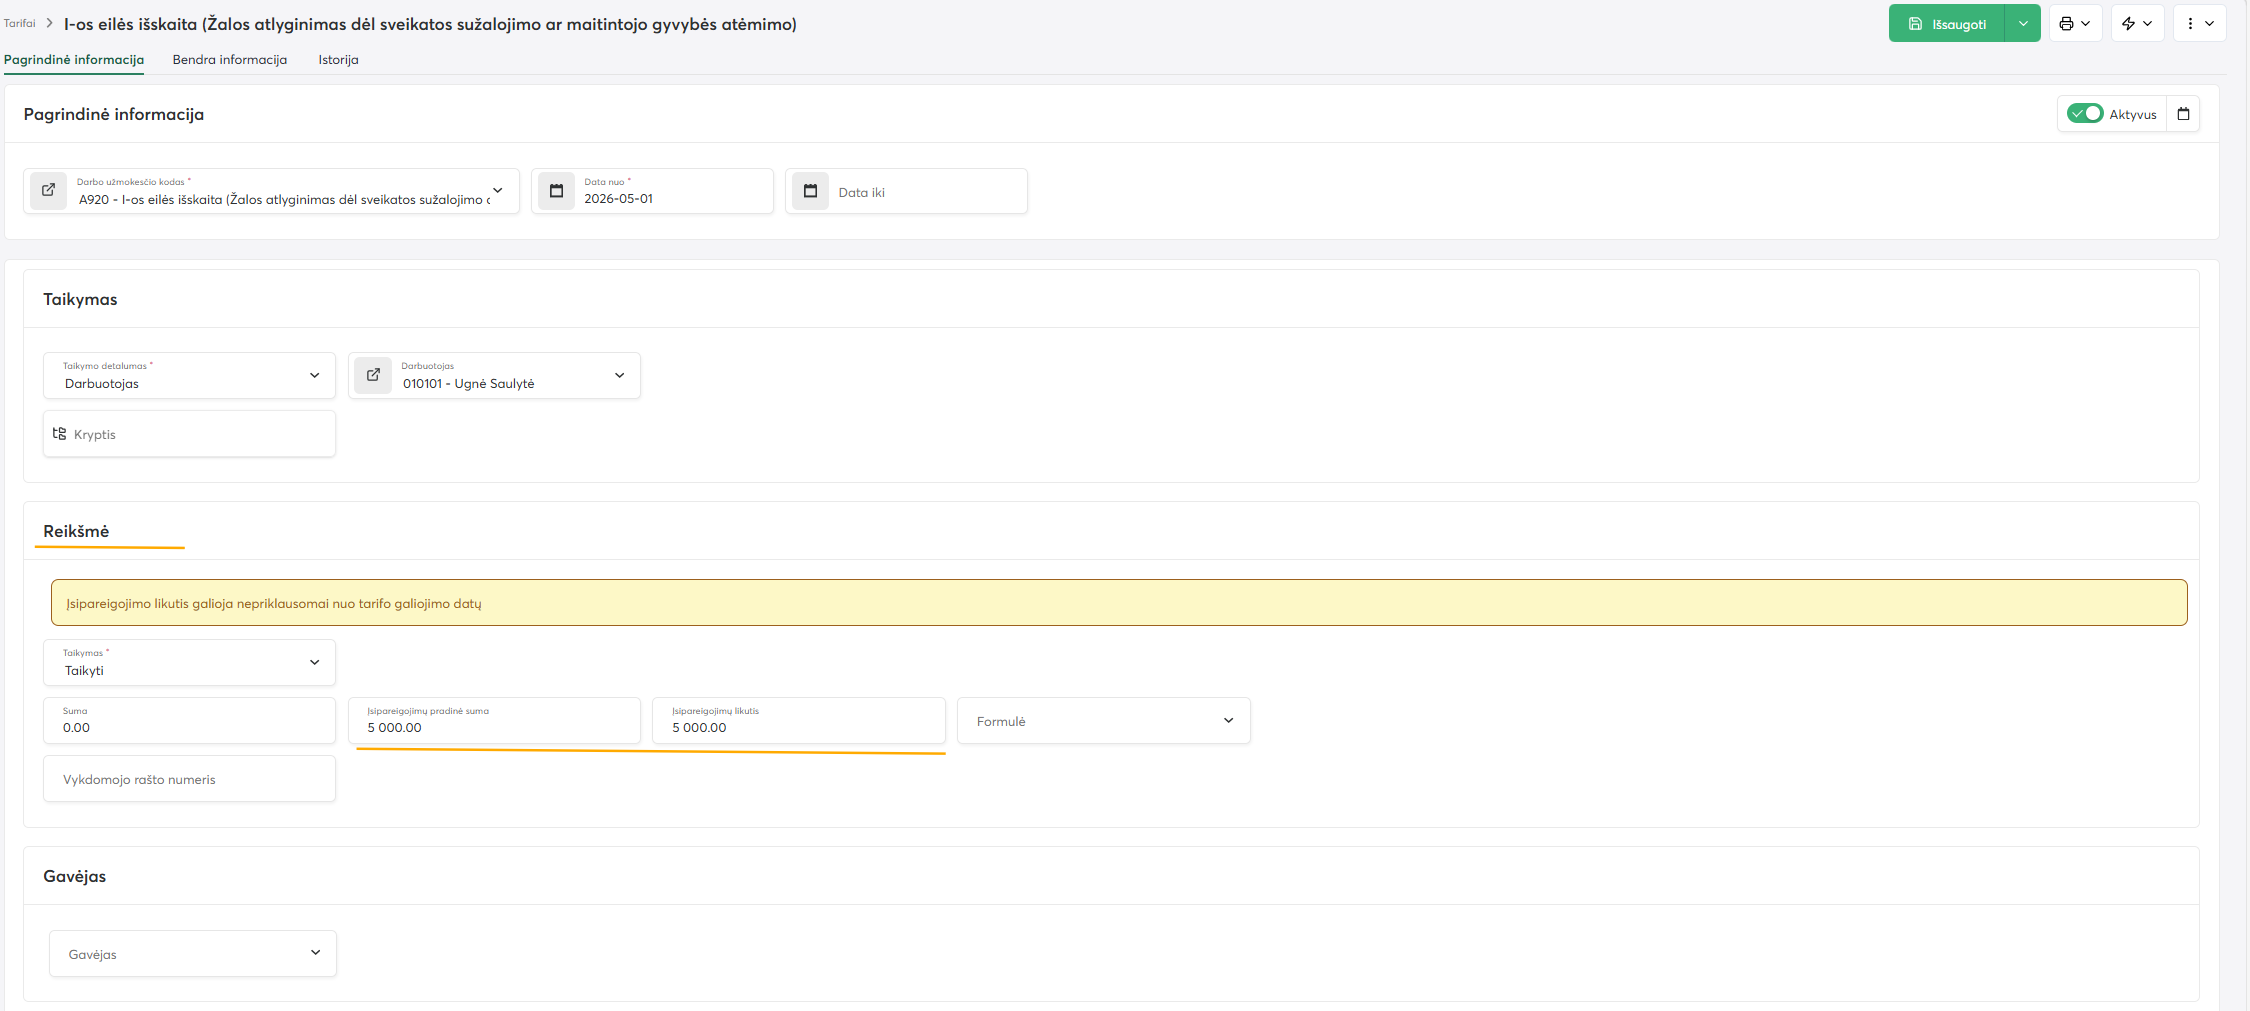This screenshot has width=2250, height=1011.
Task: Click the Kryptis tree icon
Action: pyautogui.click(x=59, y=434)
